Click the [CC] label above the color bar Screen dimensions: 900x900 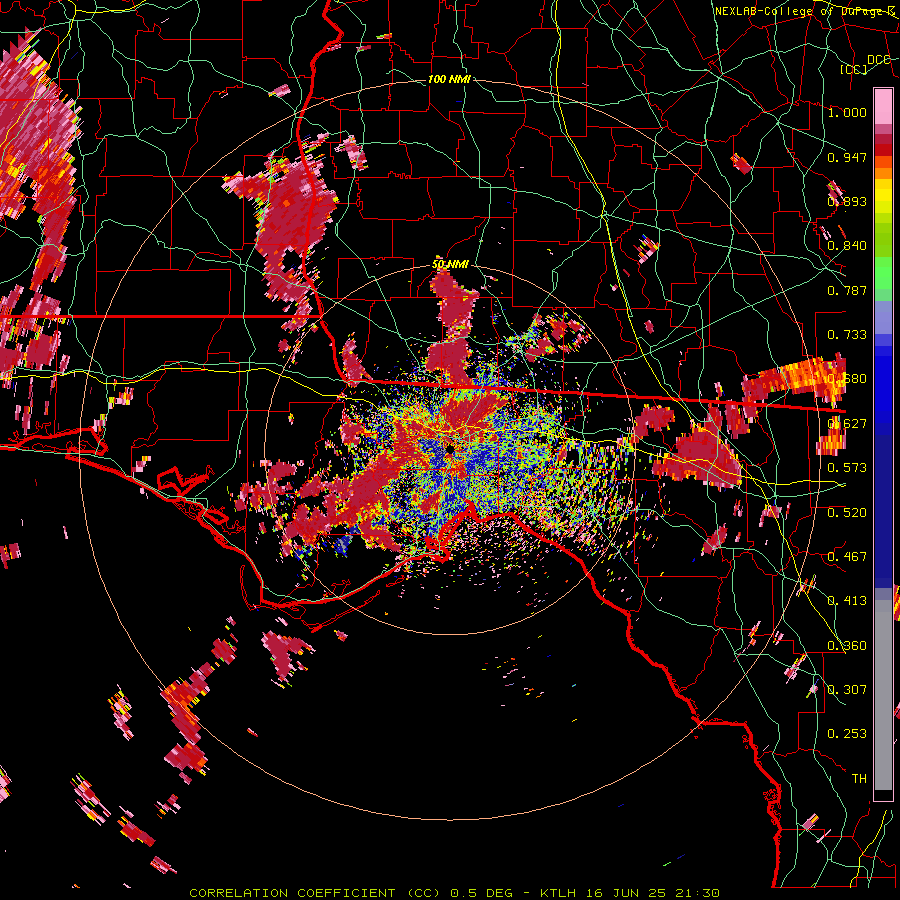(854, 69)
